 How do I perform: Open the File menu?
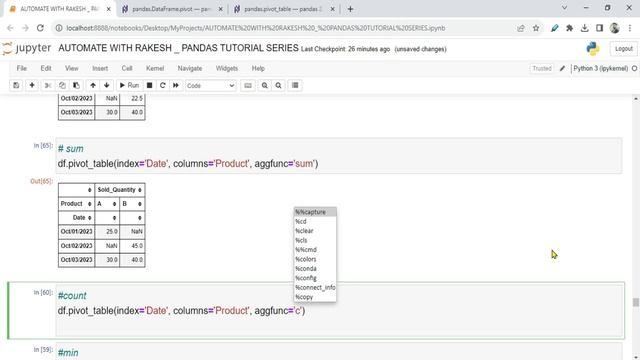coord(22,68)
